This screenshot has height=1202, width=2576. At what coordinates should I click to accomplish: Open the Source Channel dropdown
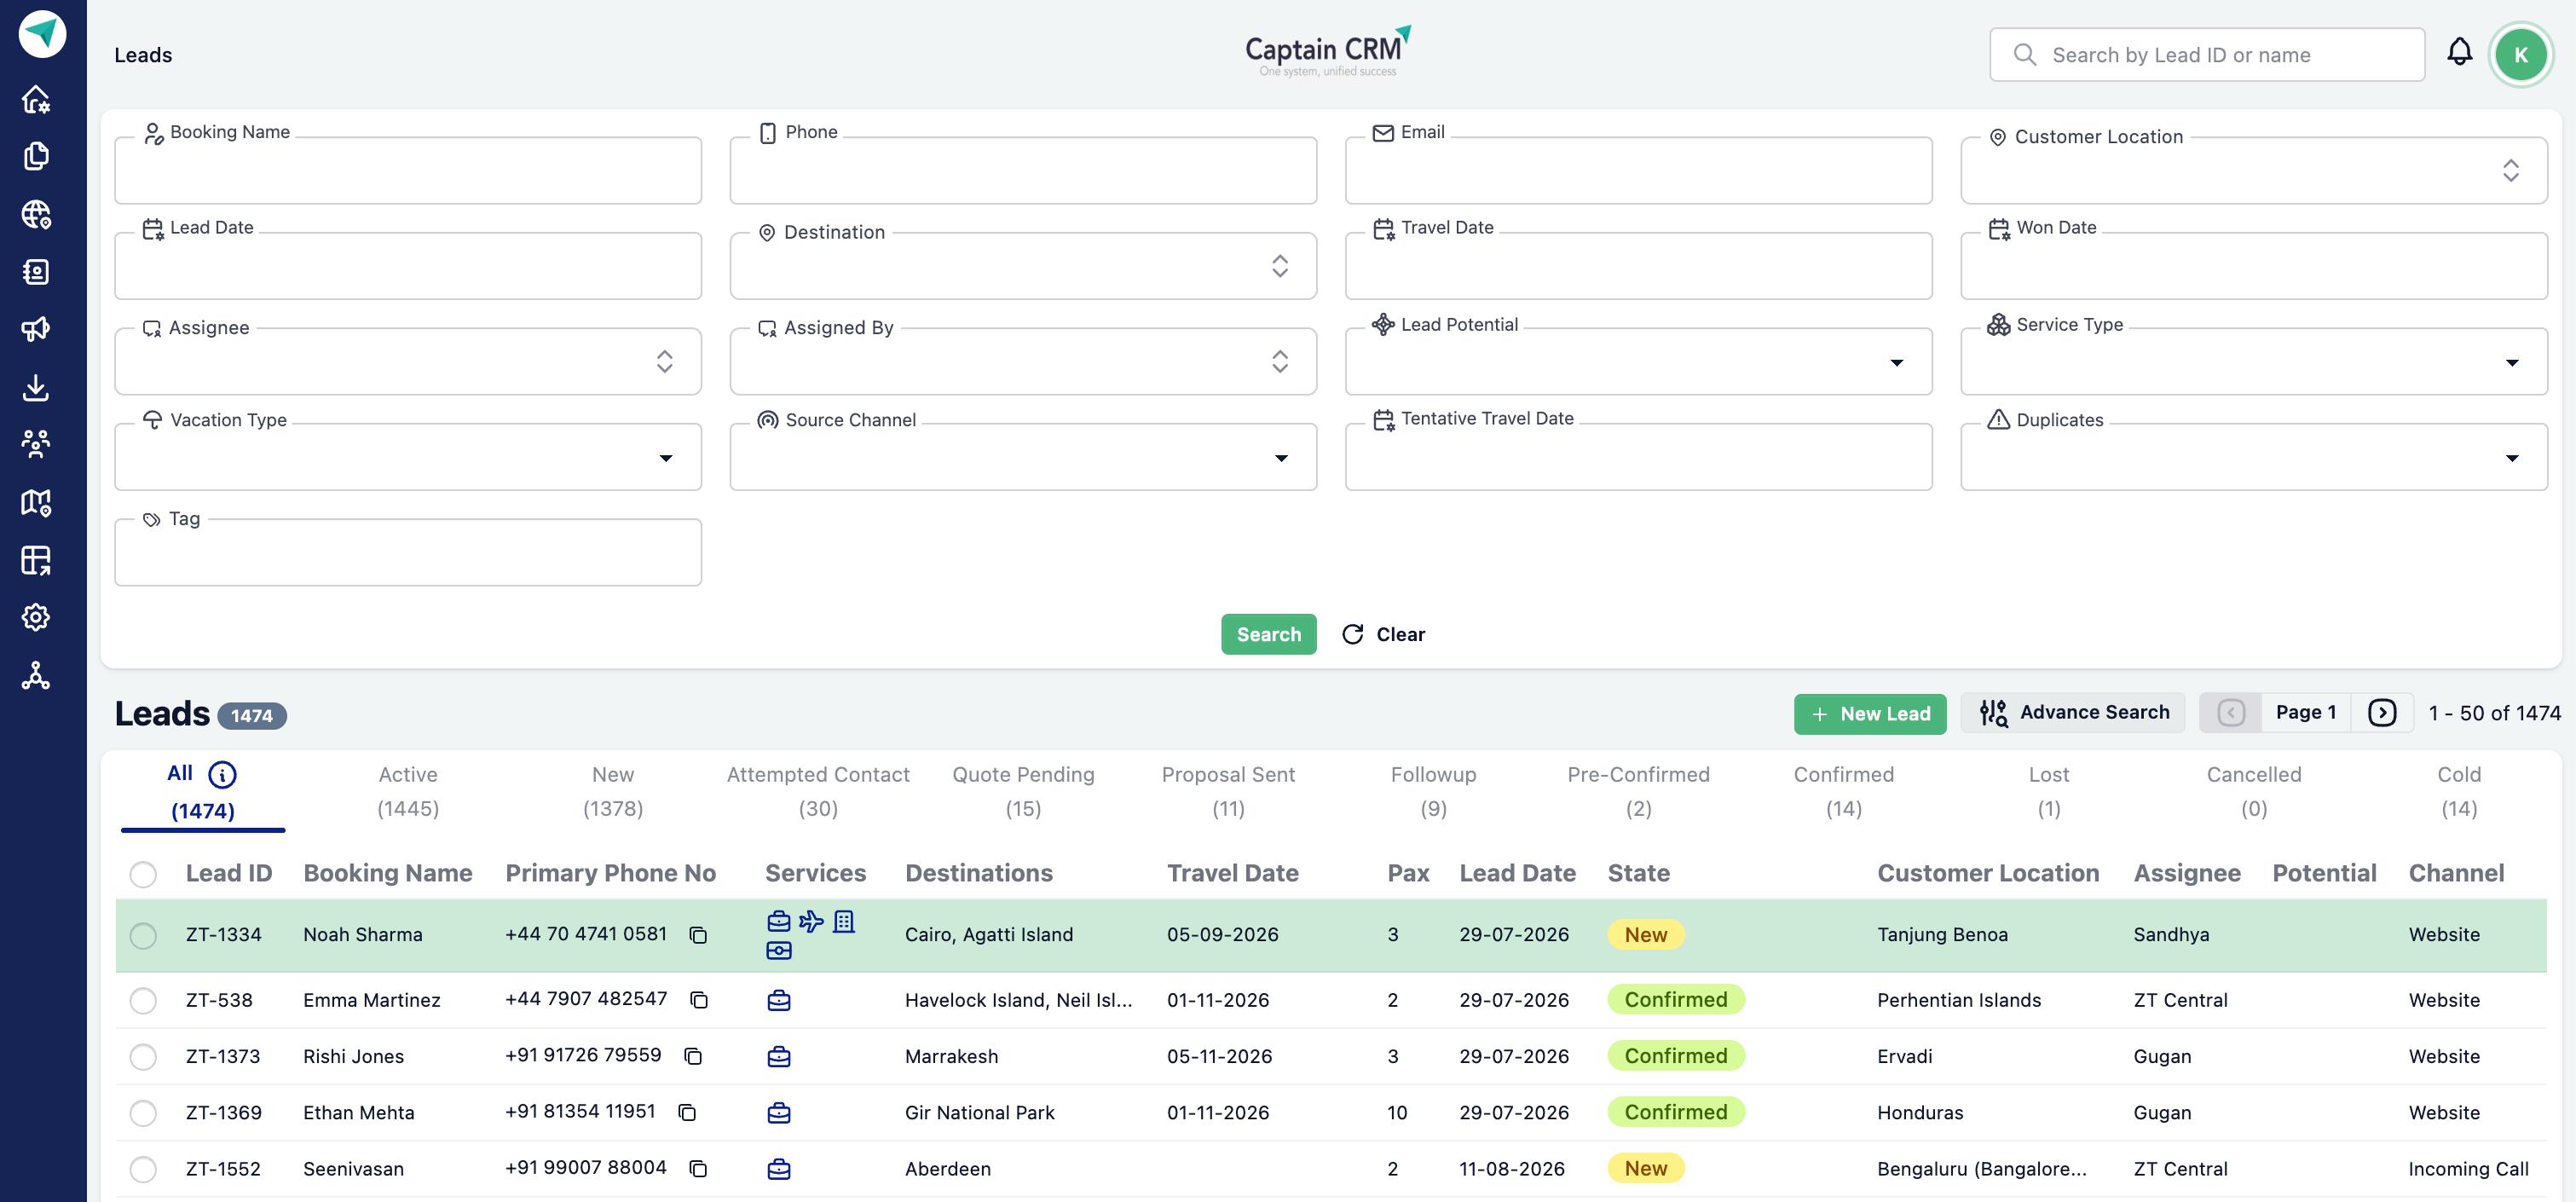tap(1023, 457)
